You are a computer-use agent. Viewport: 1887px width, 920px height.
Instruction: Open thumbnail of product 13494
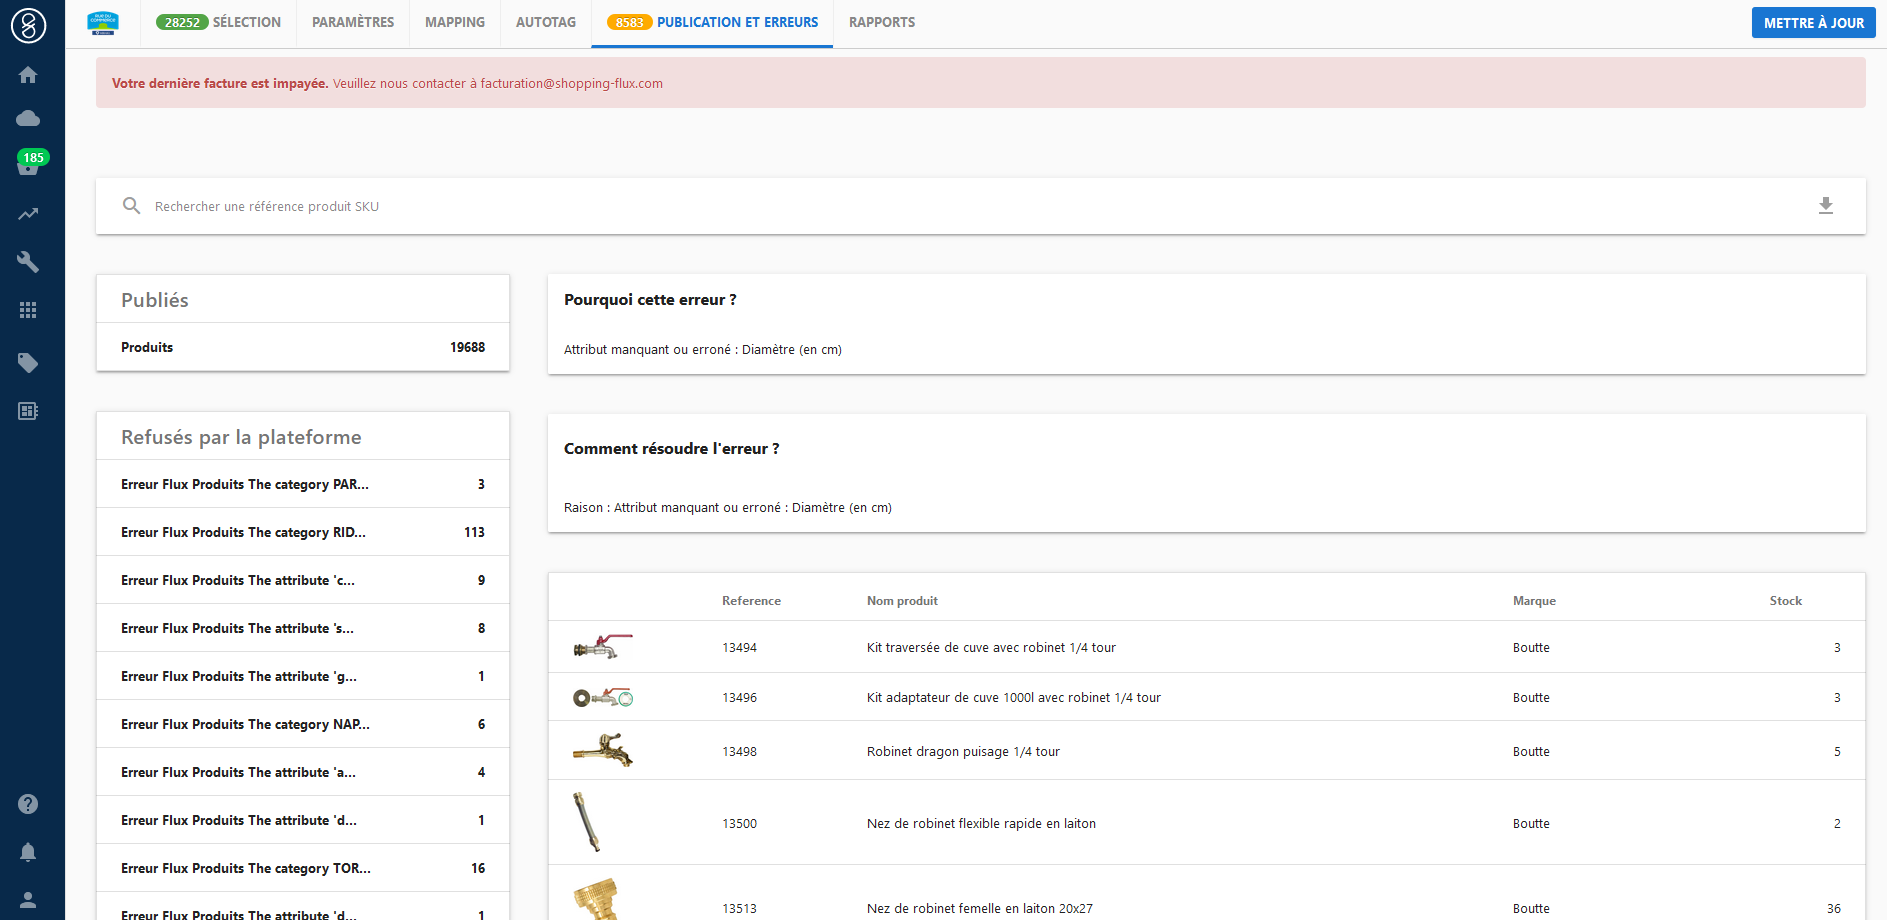coord(603,647)
